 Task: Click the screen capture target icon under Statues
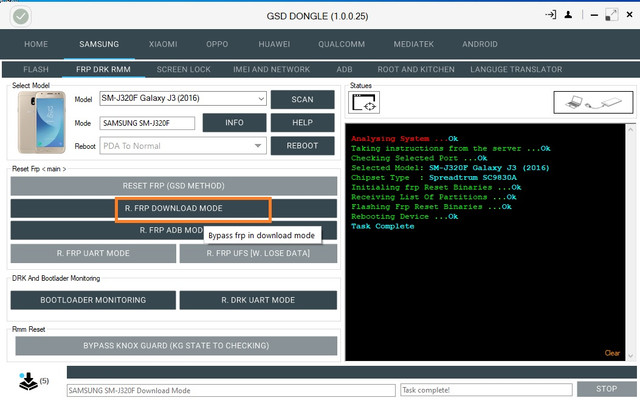pos(365,103)
